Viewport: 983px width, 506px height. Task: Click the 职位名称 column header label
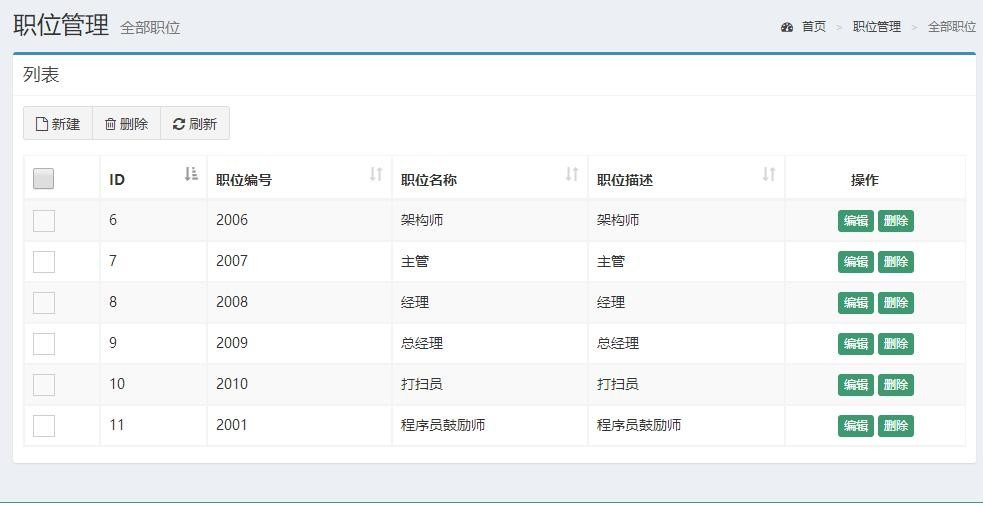[429, 180]
